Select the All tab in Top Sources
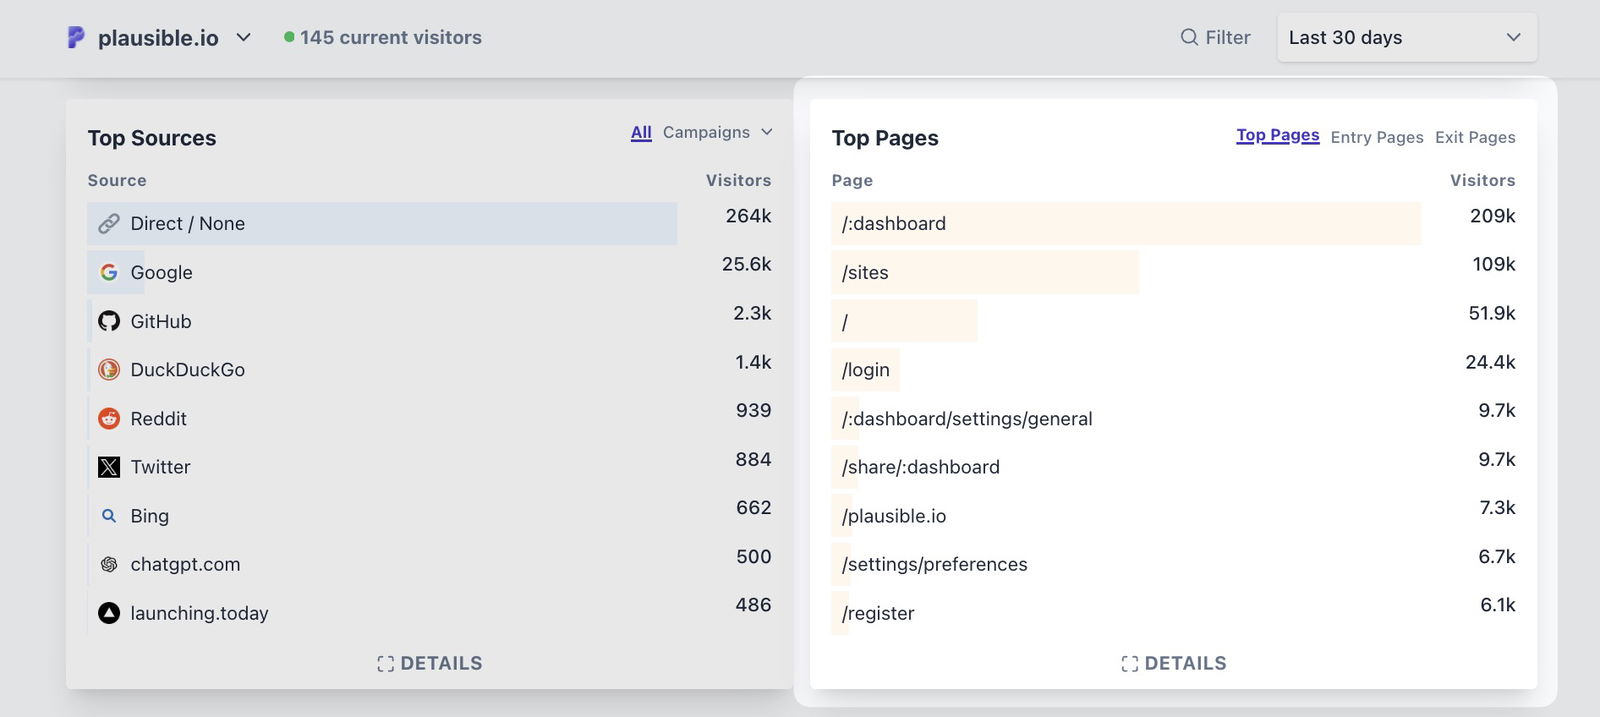 pos(641,132)
